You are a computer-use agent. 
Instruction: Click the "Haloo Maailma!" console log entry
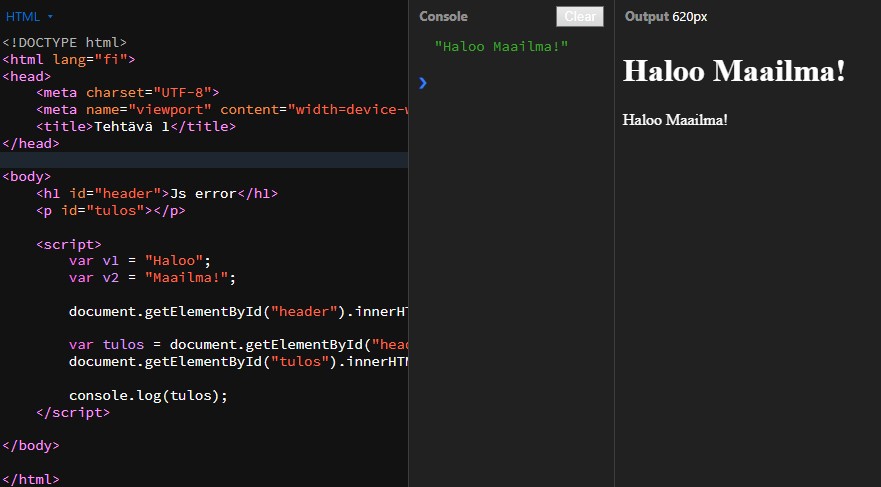[x=501, y=46]
